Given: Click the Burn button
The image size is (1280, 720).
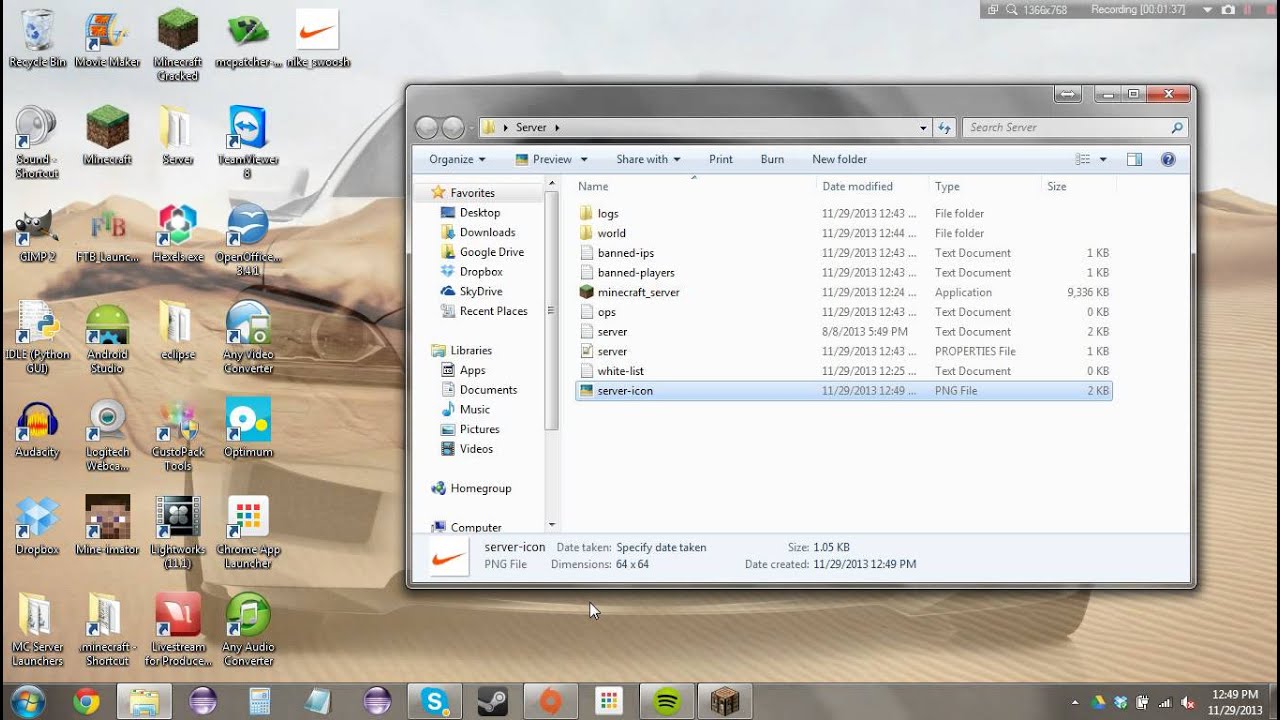Looking at the screenshot, I should 772,159.
